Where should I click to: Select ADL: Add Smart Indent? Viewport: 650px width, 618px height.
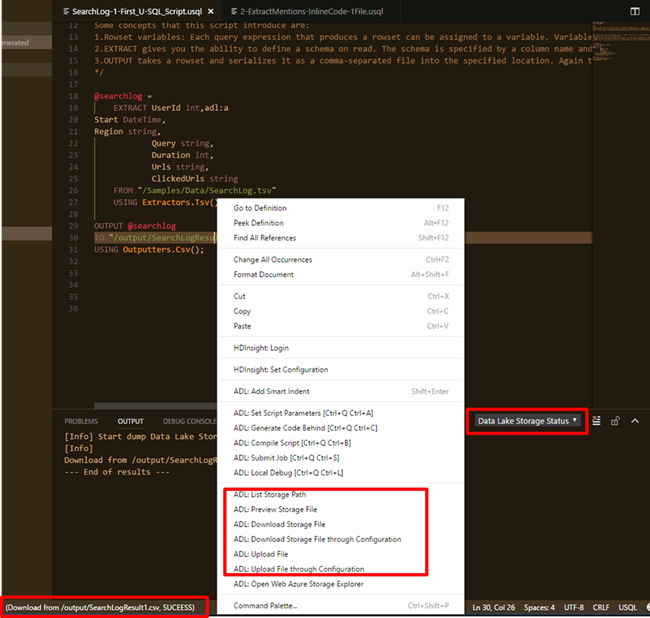point(341,391)
